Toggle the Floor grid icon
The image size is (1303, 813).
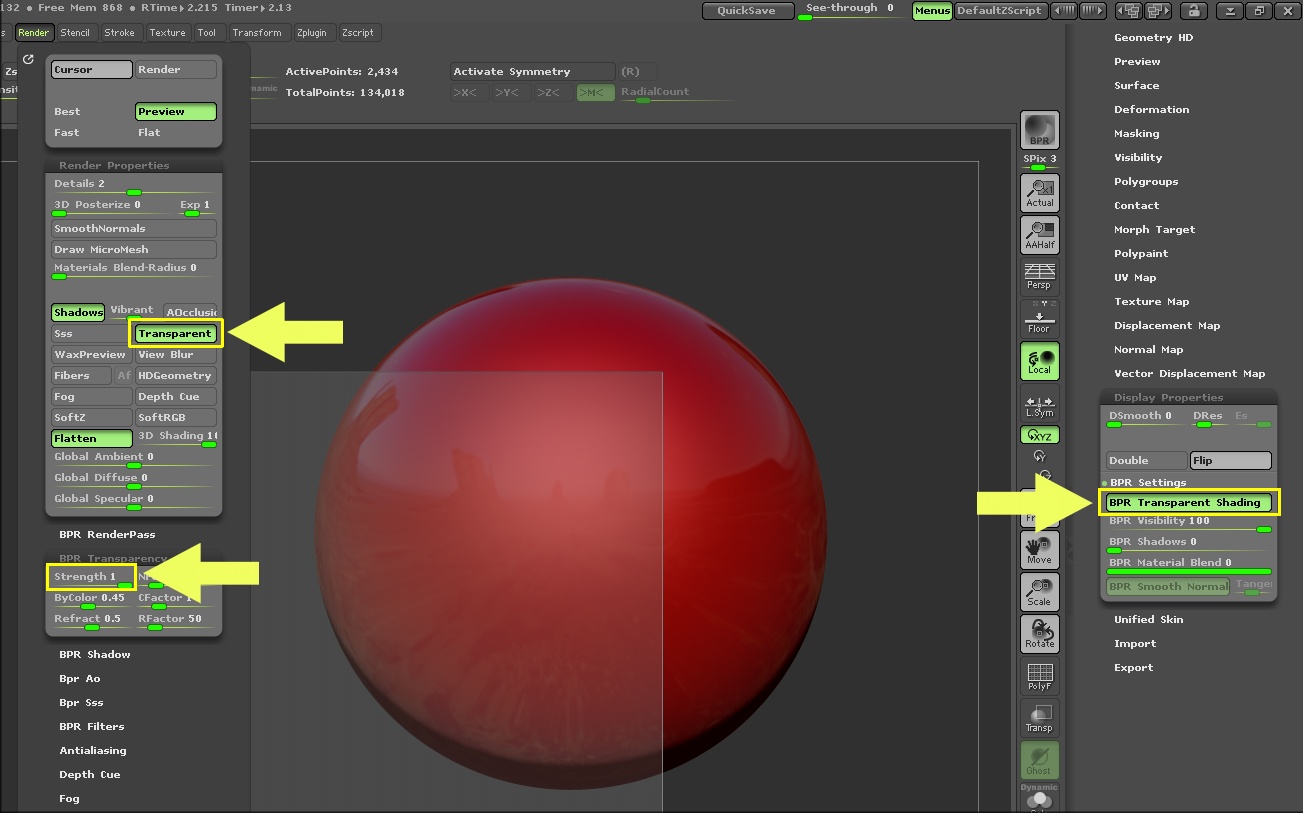(x=1039, y=318)
